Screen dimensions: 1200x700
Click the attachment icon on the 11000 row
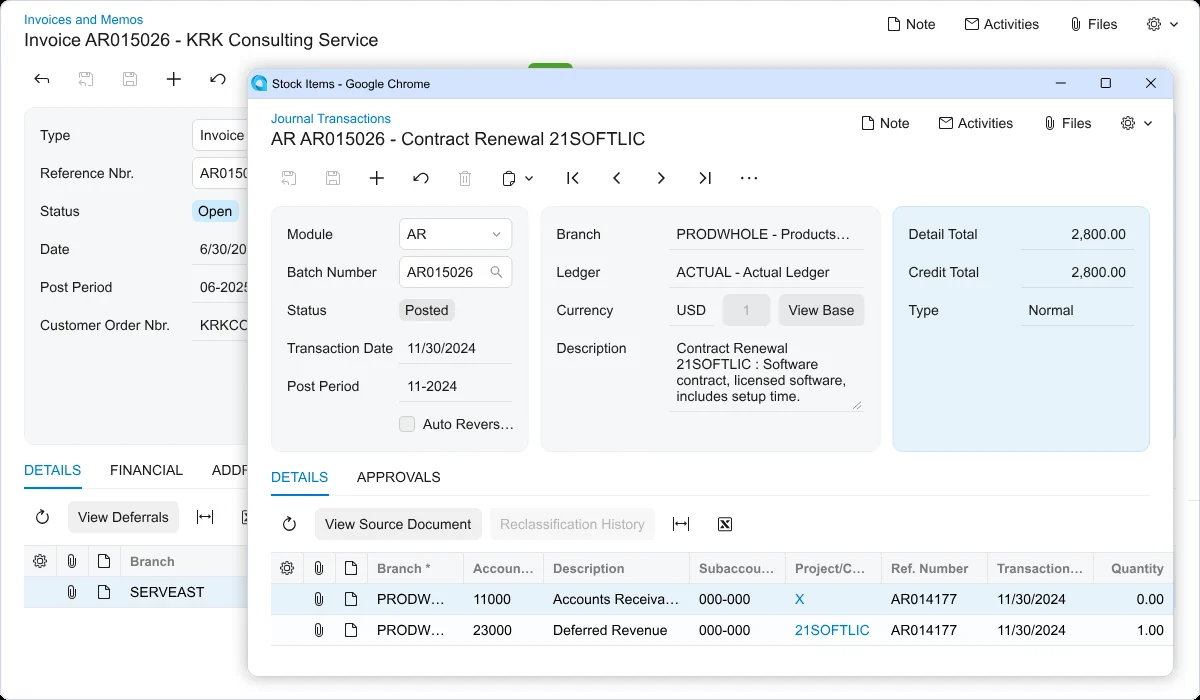[x=318, y=600]
